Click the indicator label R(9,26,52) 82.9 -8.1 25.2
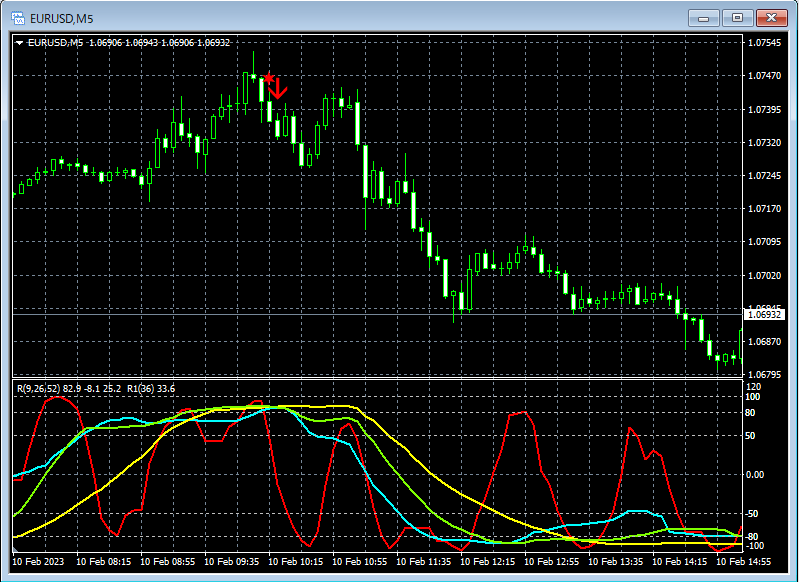The height and width of the screenshot is (582, 800). tap(69, 389)
